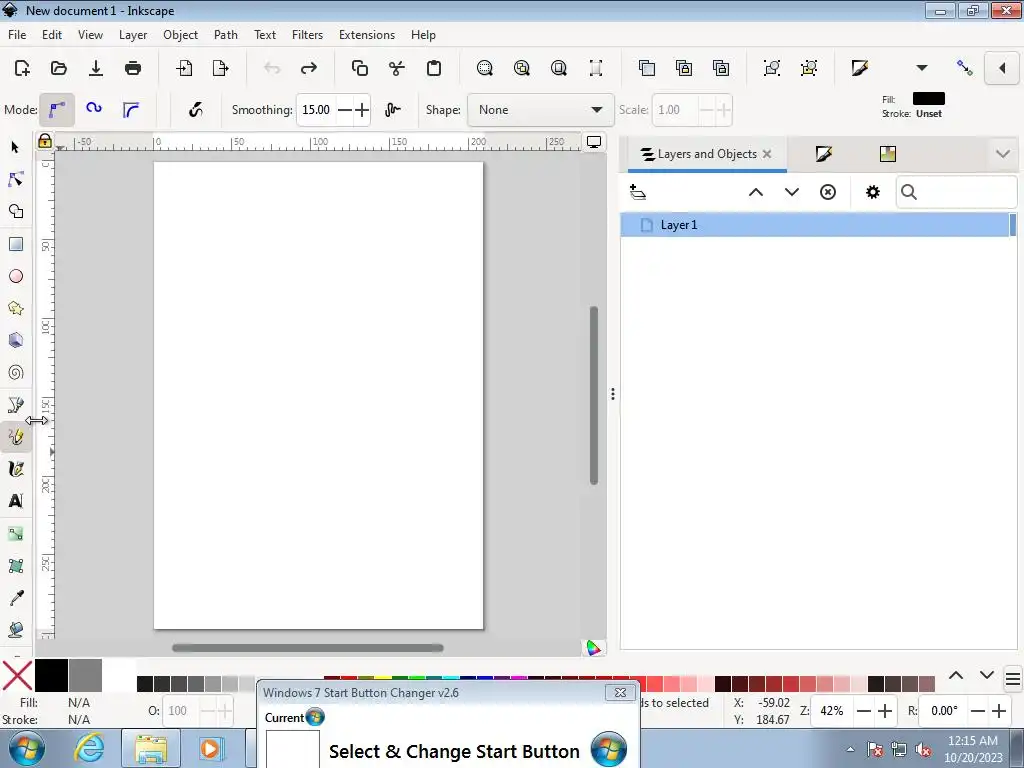Toggle pressure sensitivity button
The height and width of the screenshot is (768, 1024).
click(195, 110)
